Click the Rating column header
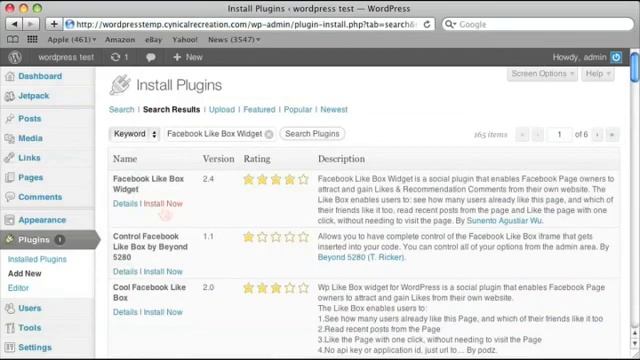Screen dimensions: 640x360 [x=257, y=159]
